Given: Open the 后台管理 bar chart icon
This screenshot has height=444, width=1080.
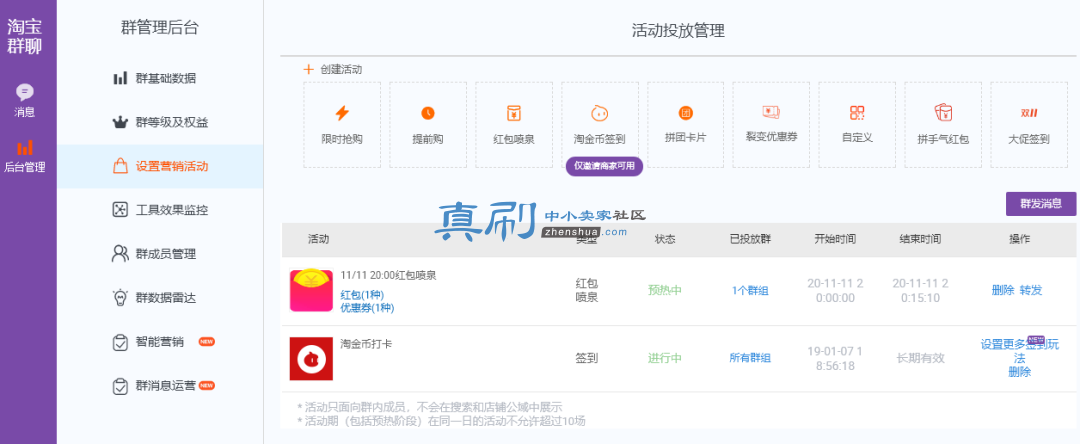Looking at the screenshot, I should (25, 147).
